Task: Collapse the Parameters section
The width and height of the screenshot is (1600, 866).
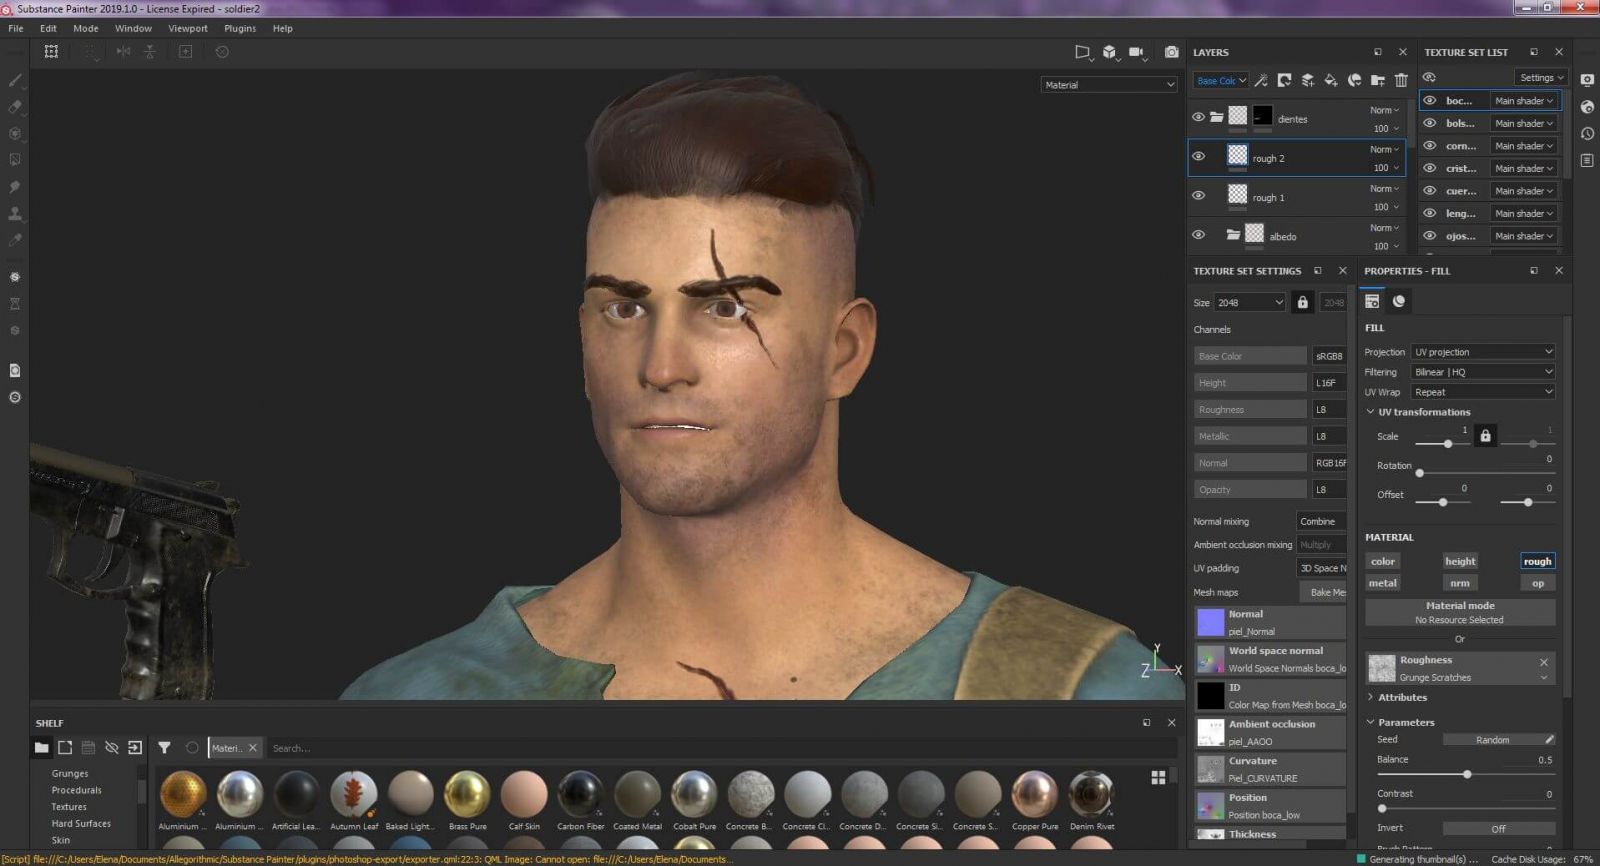Action: tap(1370, 722)
